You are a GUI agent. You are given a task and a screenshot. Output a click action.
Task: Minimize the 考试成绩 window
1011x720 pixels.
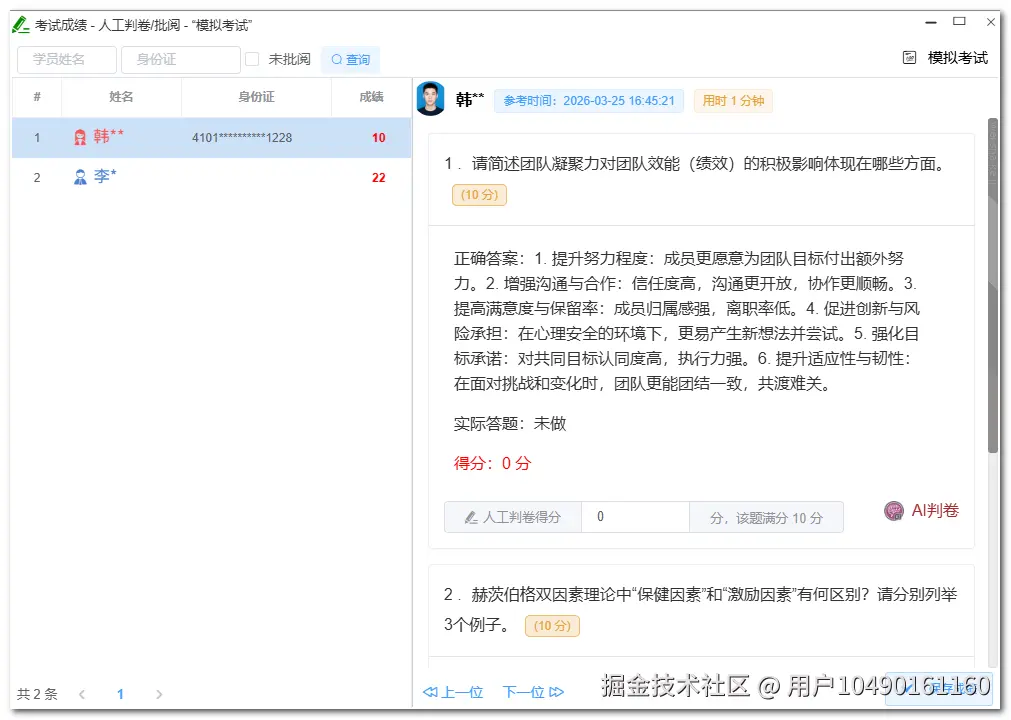coord(930,22)
